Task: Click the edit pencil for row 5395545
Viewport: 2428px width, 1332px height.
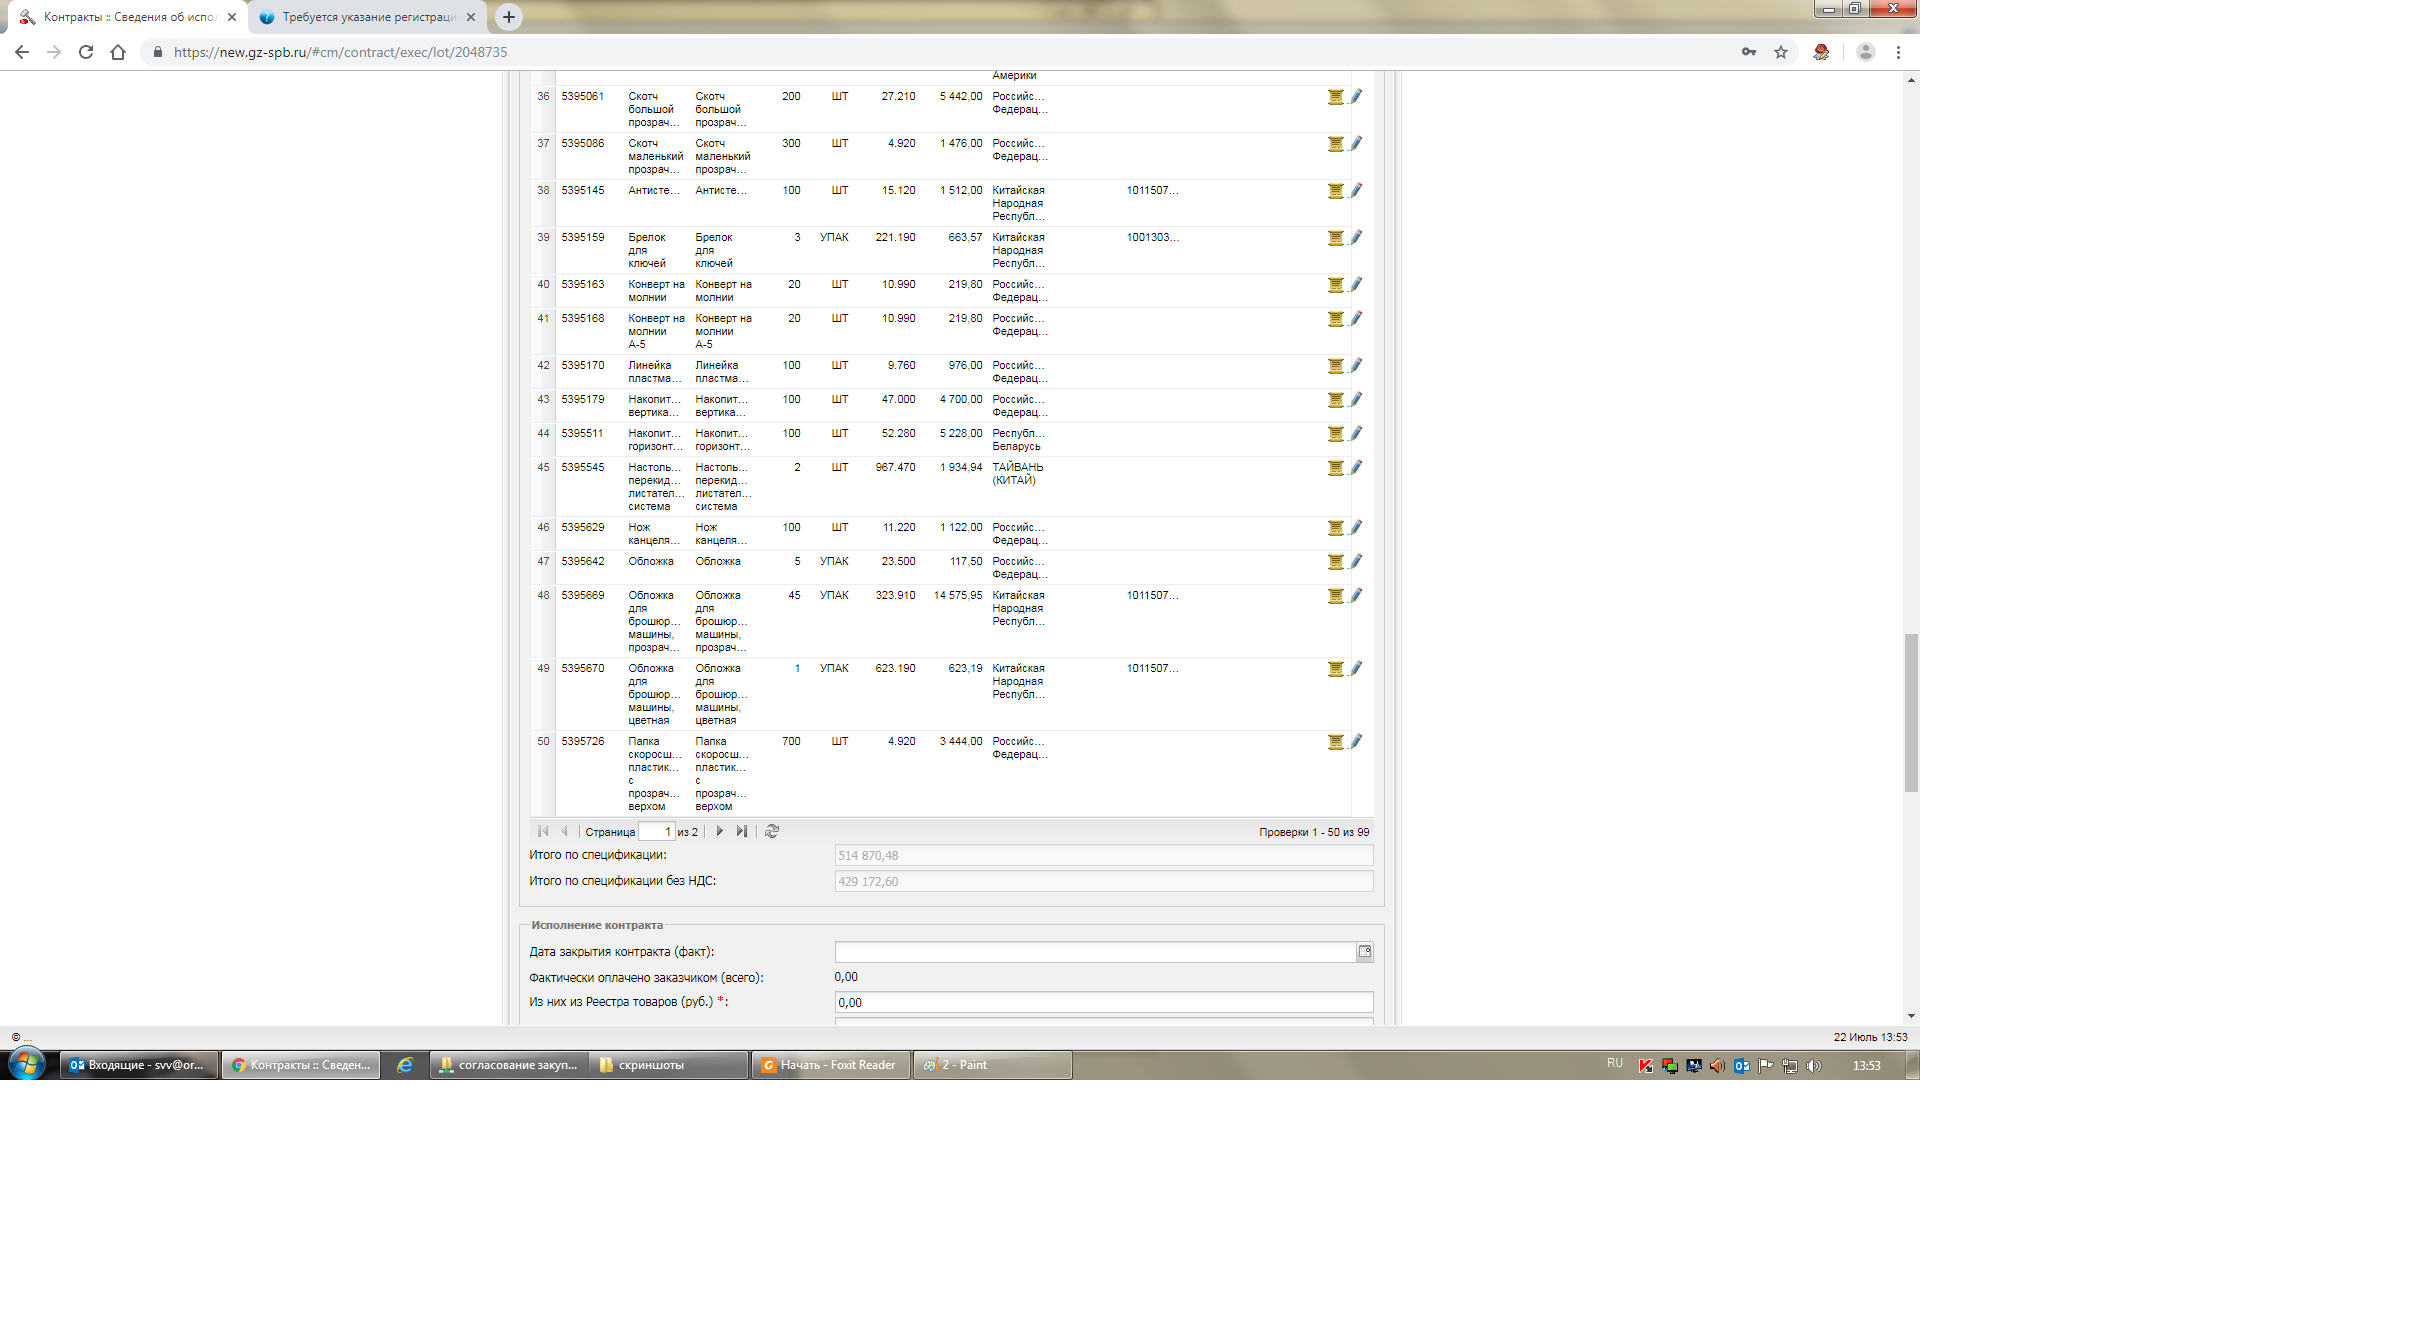Action: 1356,468
